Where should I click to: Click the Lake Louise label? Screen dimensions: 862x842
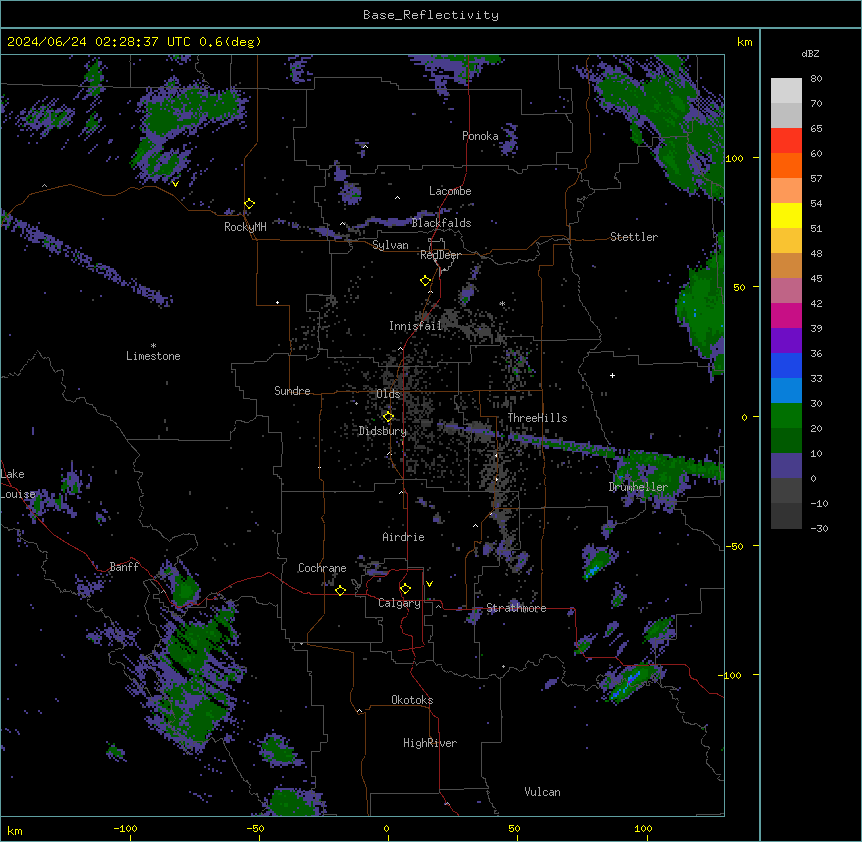pos(16,484)
